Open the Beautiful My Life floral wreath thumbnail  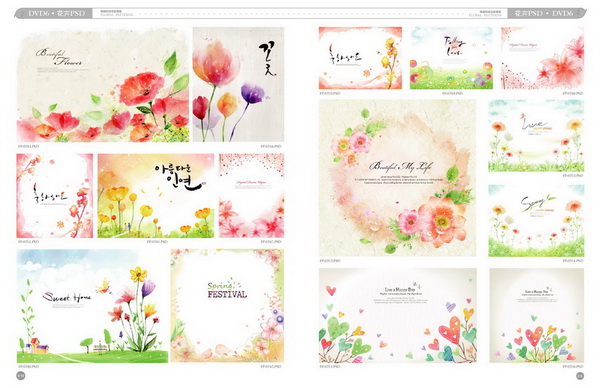point(398,178)
